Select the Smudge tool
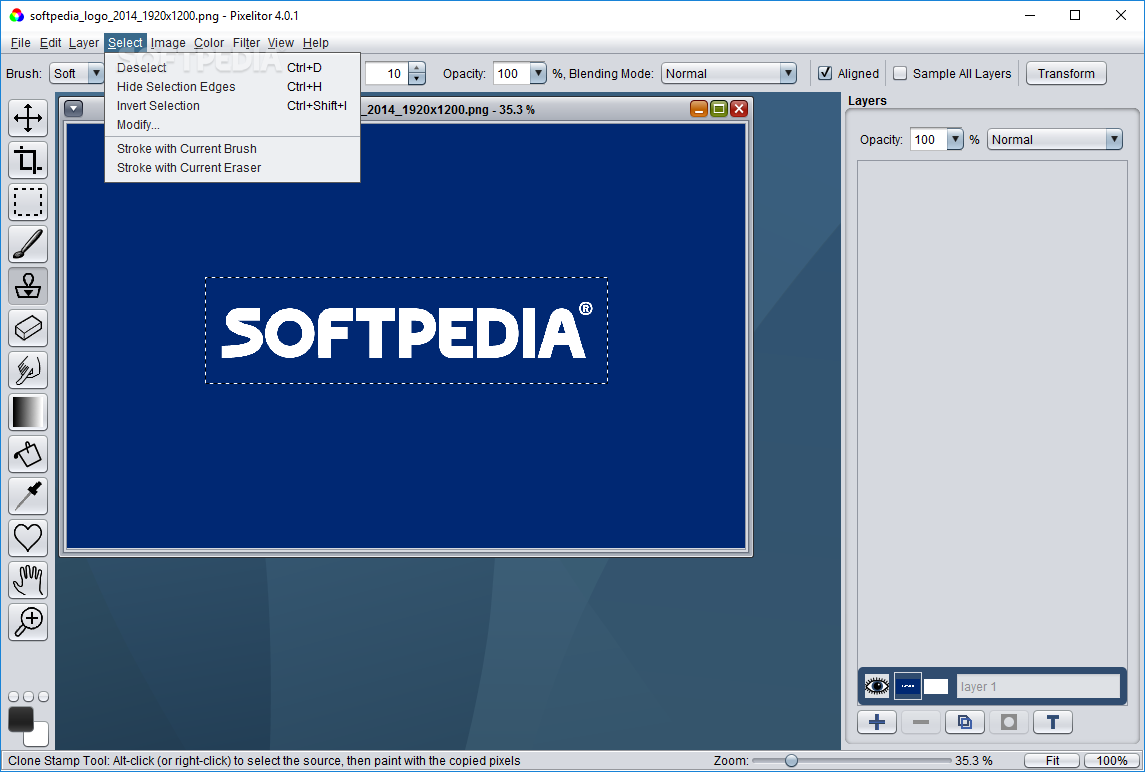The width and height of the screenshot is (1145, 772). [x=28, y=370]
